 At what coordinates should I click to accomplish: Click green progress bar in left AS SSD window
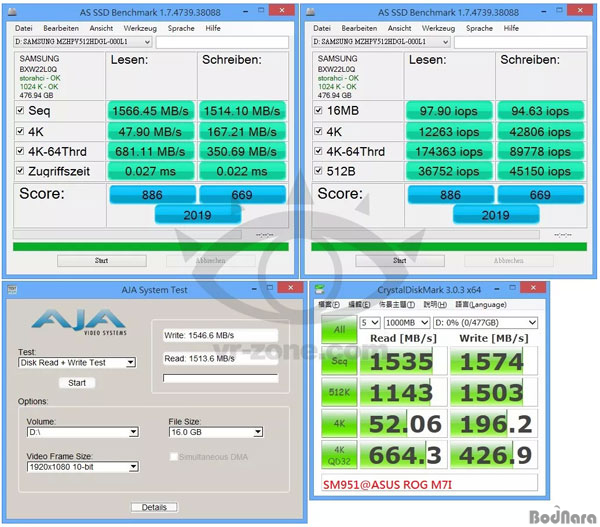coord(151,247)
